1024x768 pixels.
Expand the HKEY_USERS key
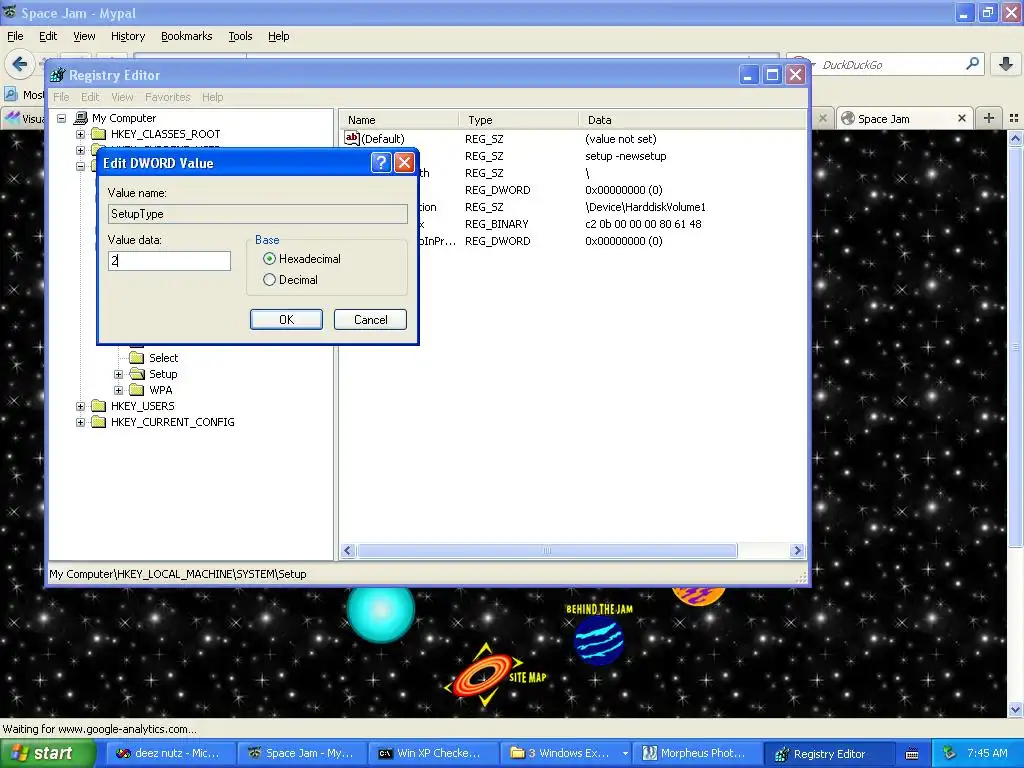coord(80,406)
